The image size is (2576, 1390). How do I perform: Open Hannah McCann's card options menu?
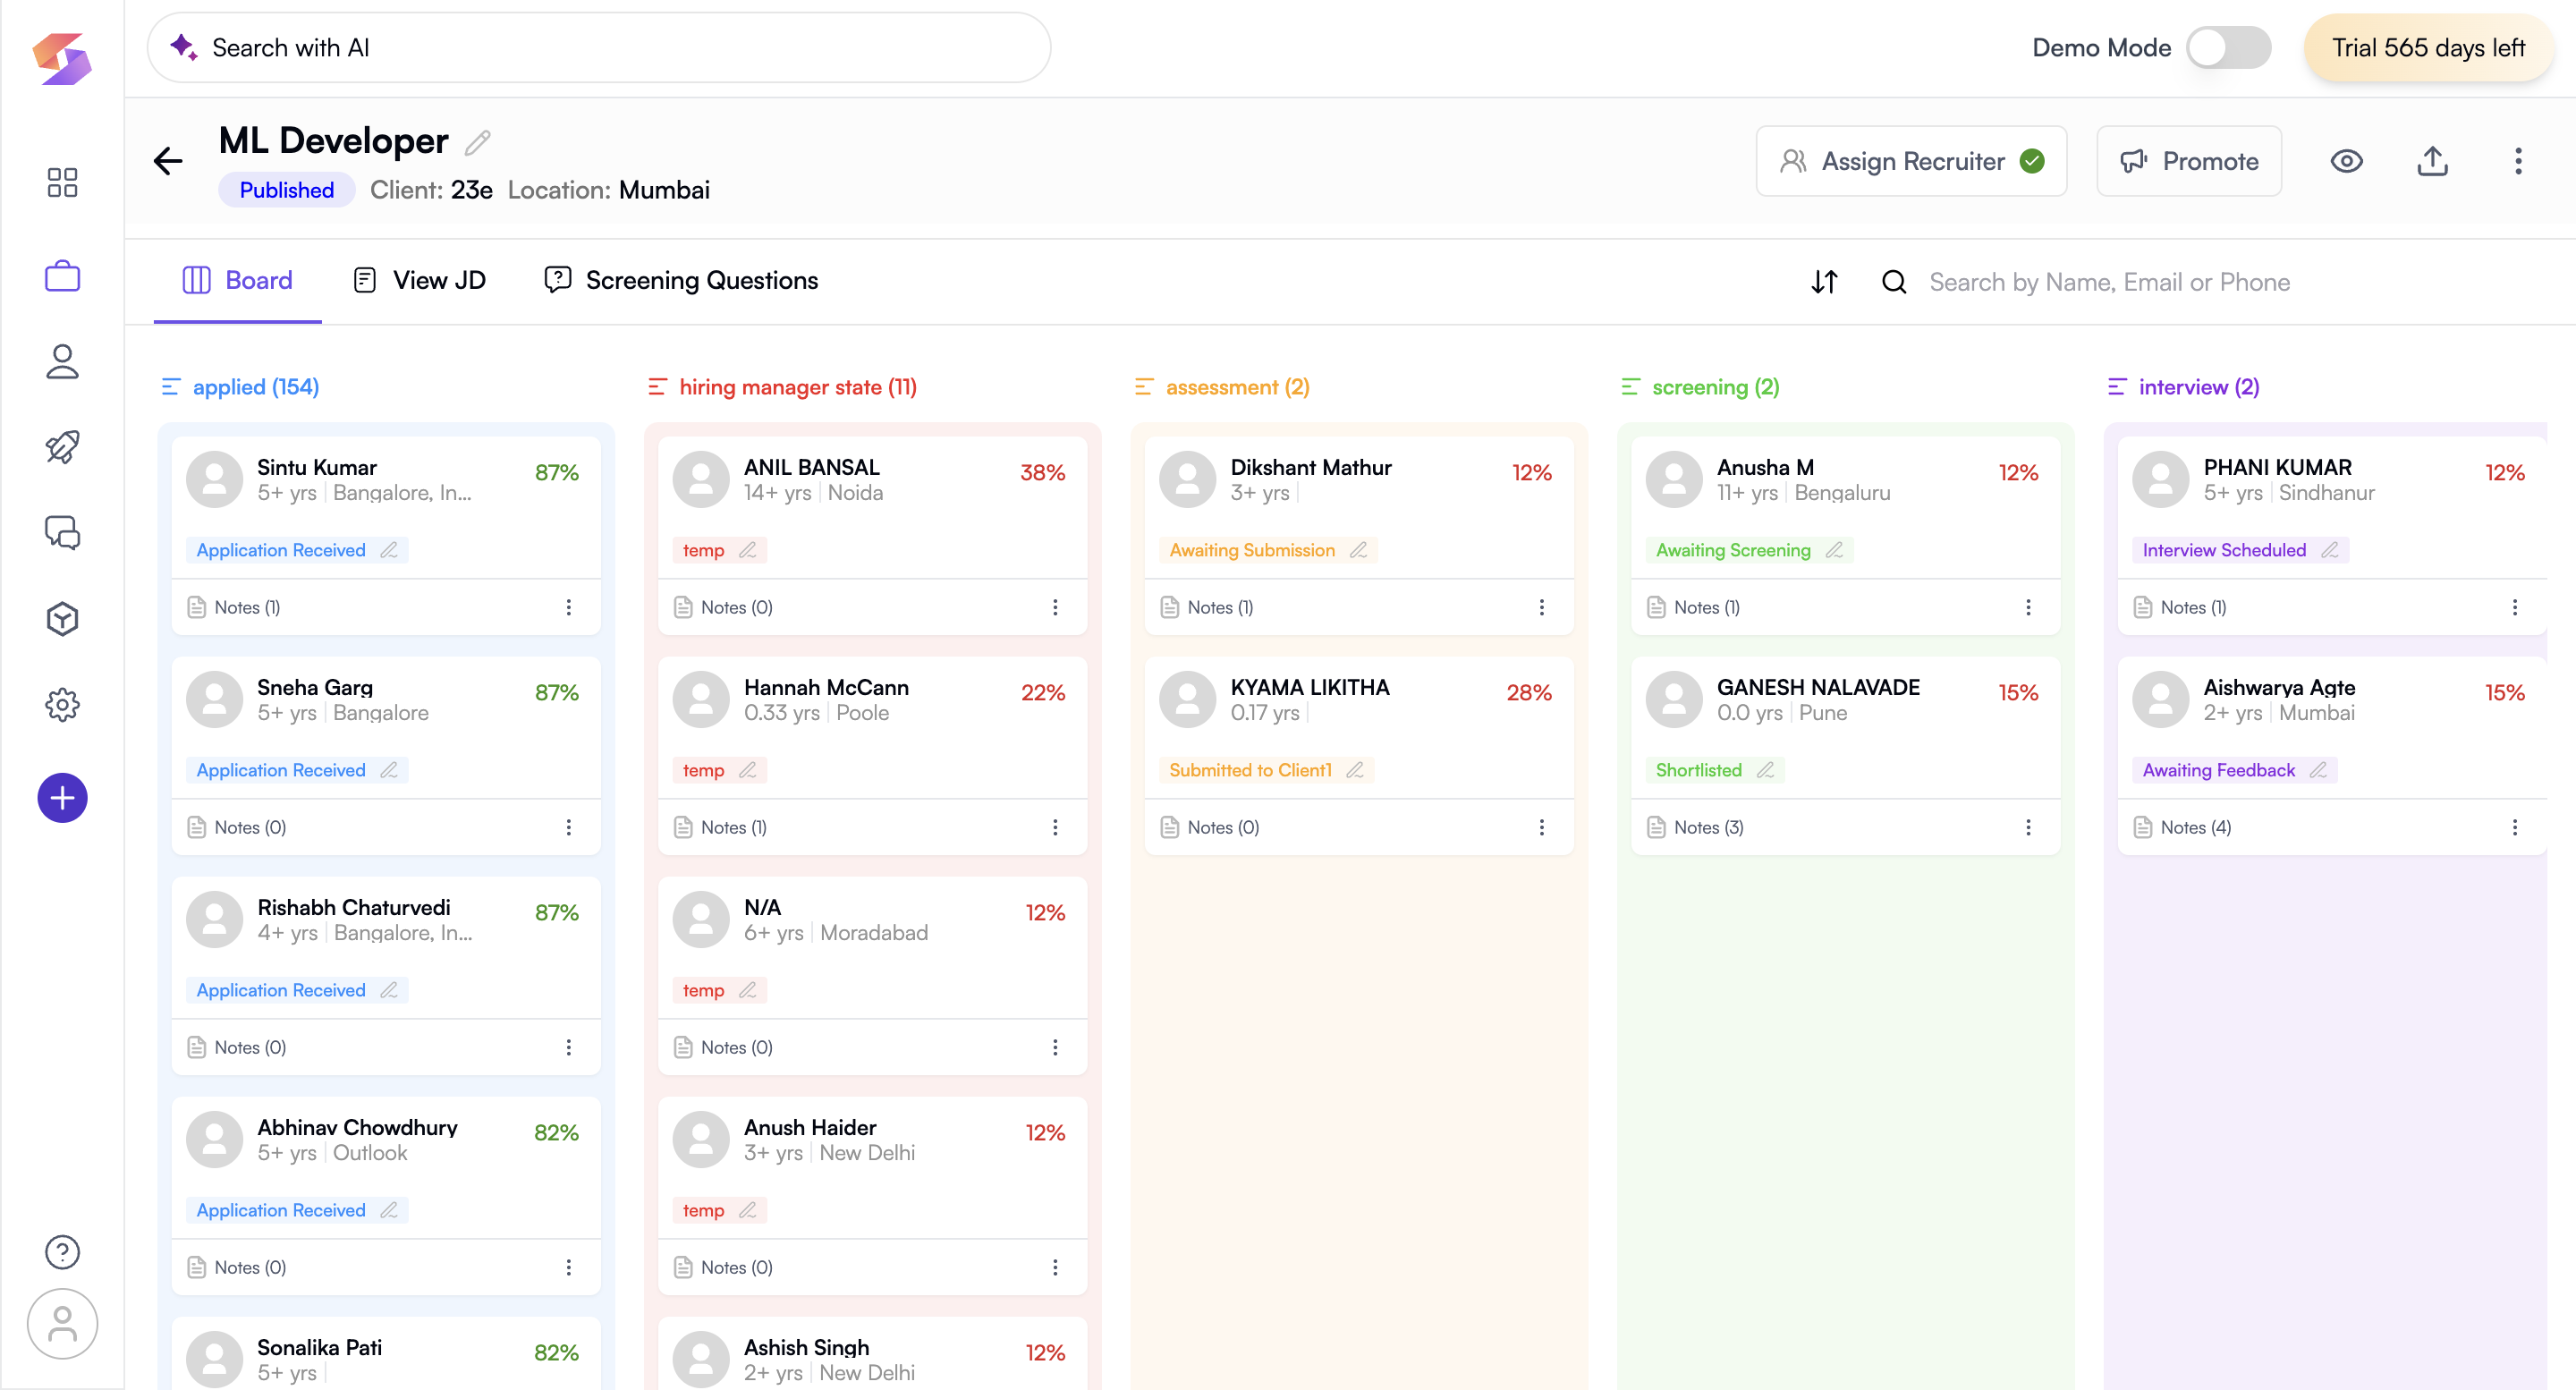click(x=1055, y=827)
